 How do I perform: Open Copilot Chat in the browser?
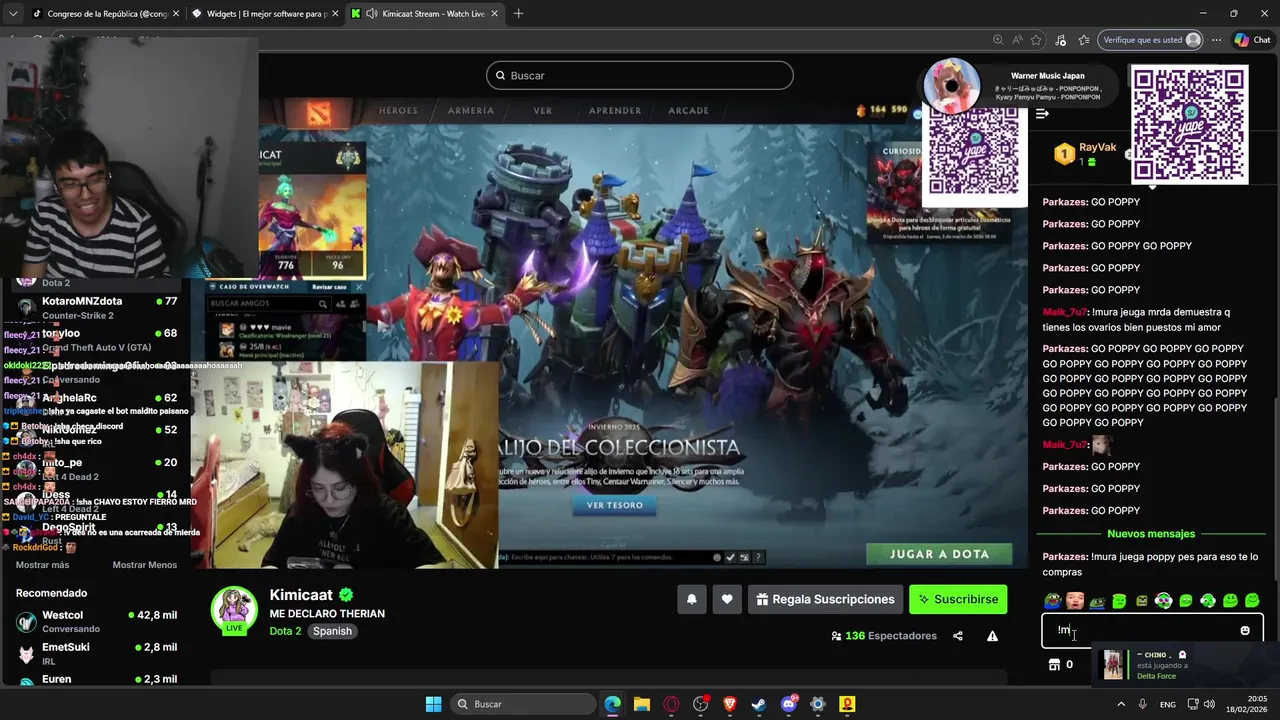1252,40
